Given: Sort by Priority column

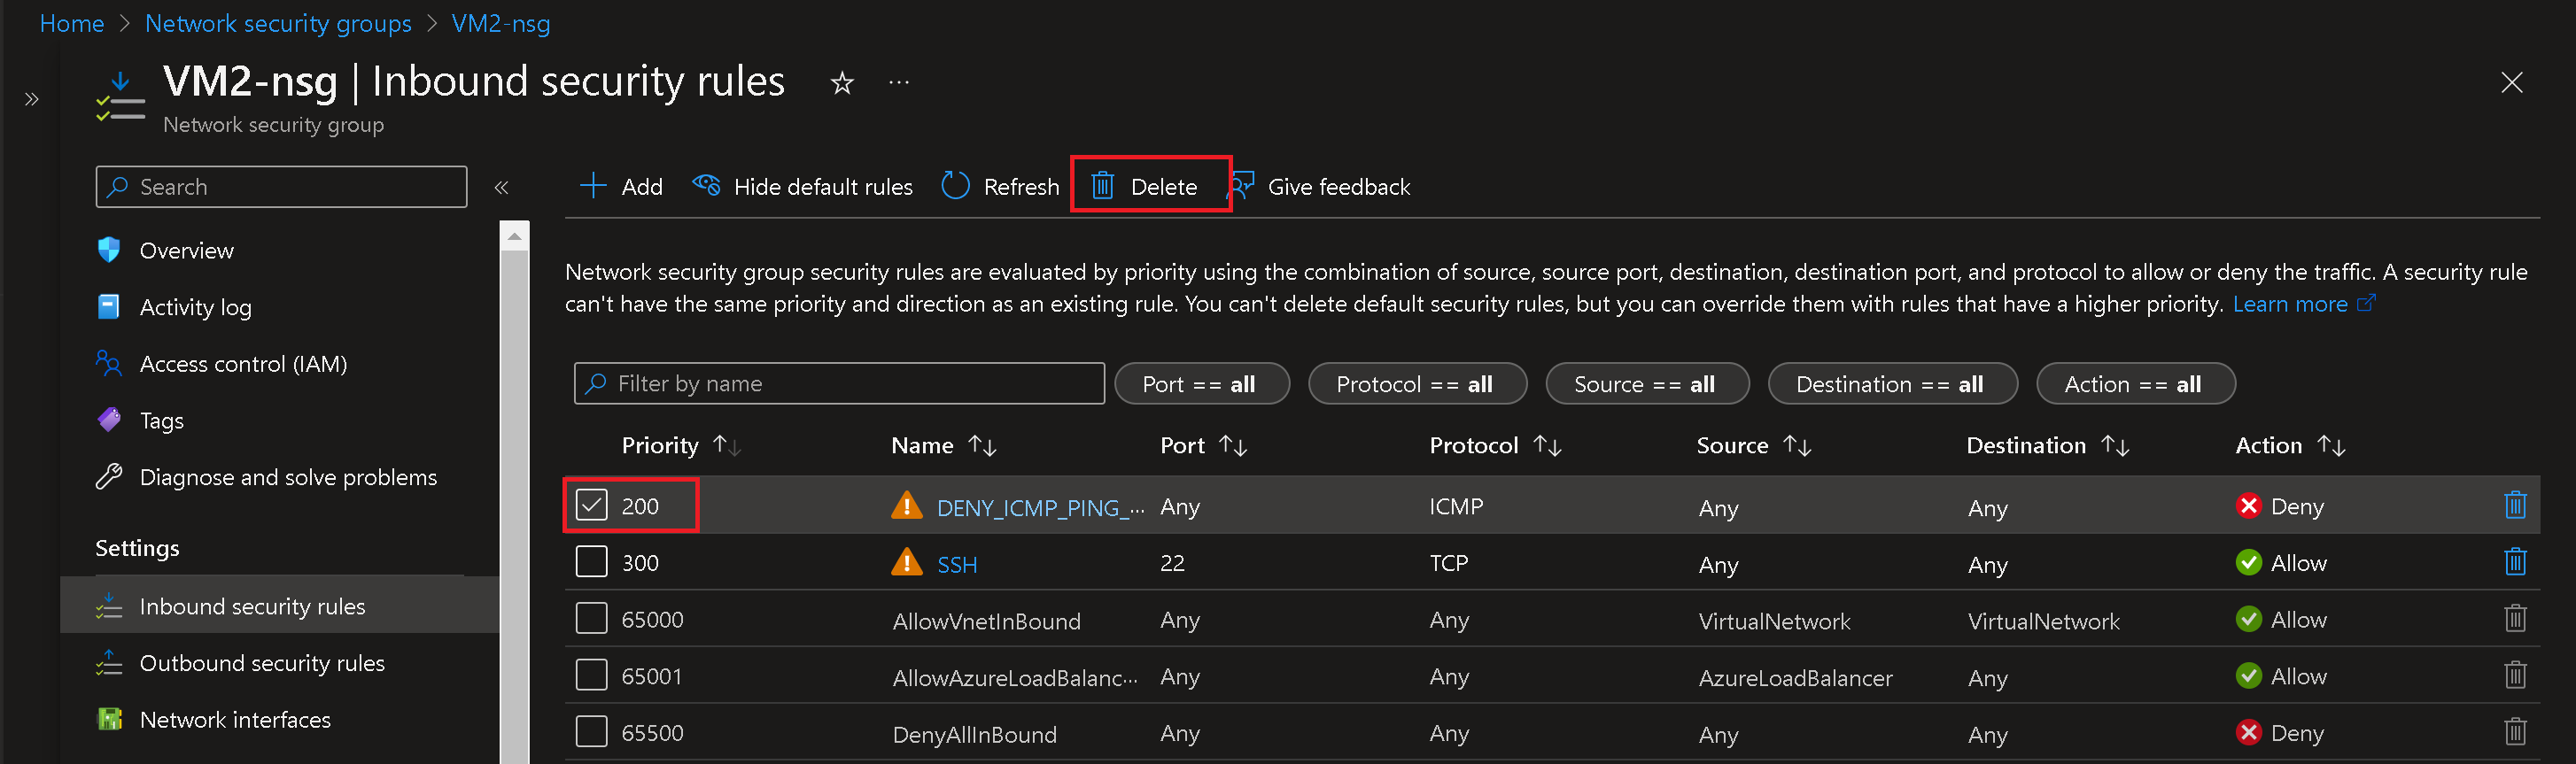Looking at the screenshot, I should (680, 445).
